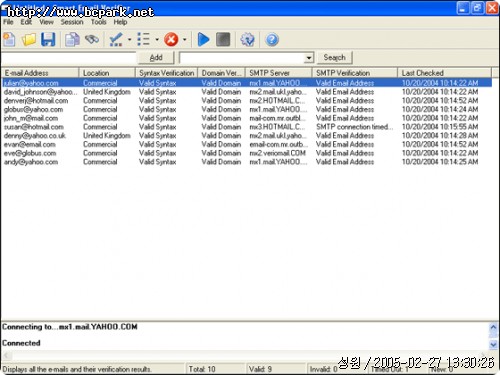The height and width of the screenshot is (375, 500).
Task: Stop verification with the gray square icon
Action: 223,39
